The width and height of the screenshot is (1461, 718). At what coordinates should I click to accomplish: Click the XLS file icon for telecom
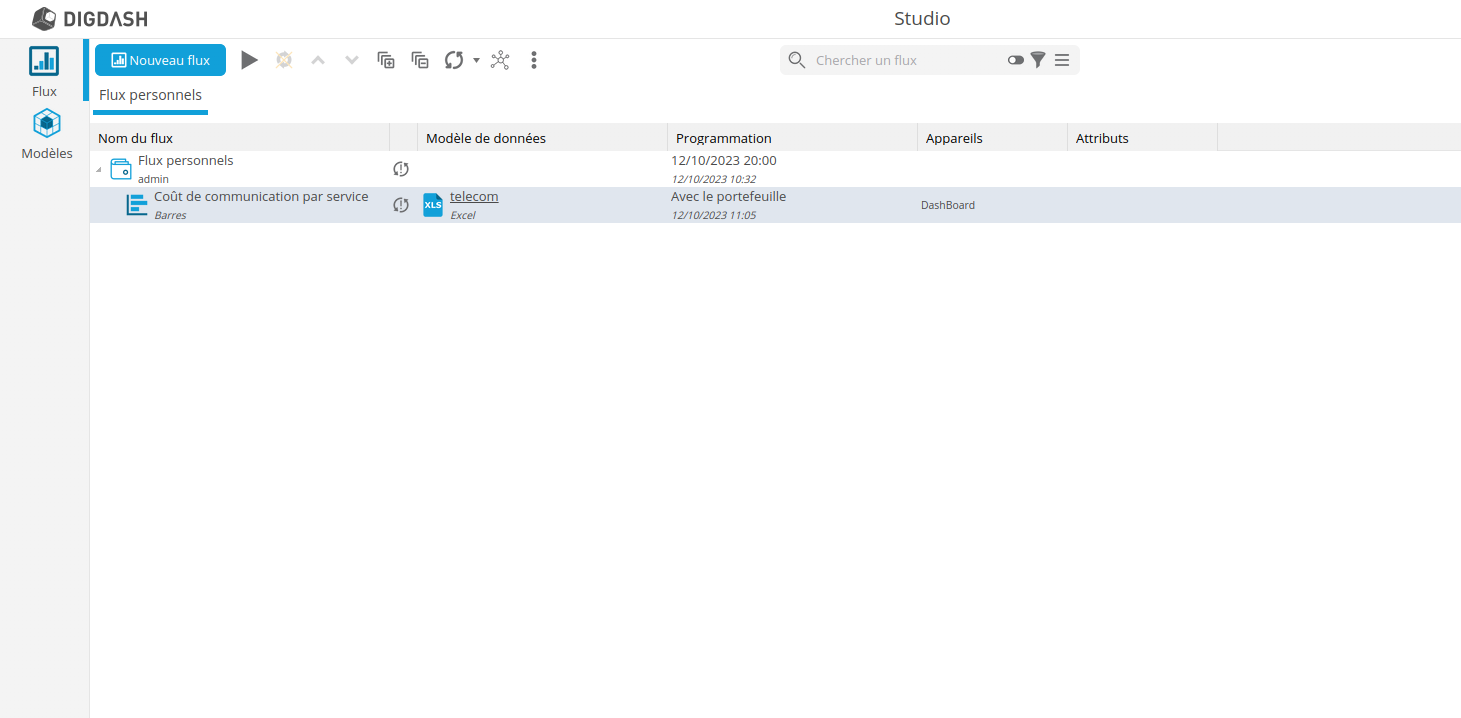[x=433, y=205]
